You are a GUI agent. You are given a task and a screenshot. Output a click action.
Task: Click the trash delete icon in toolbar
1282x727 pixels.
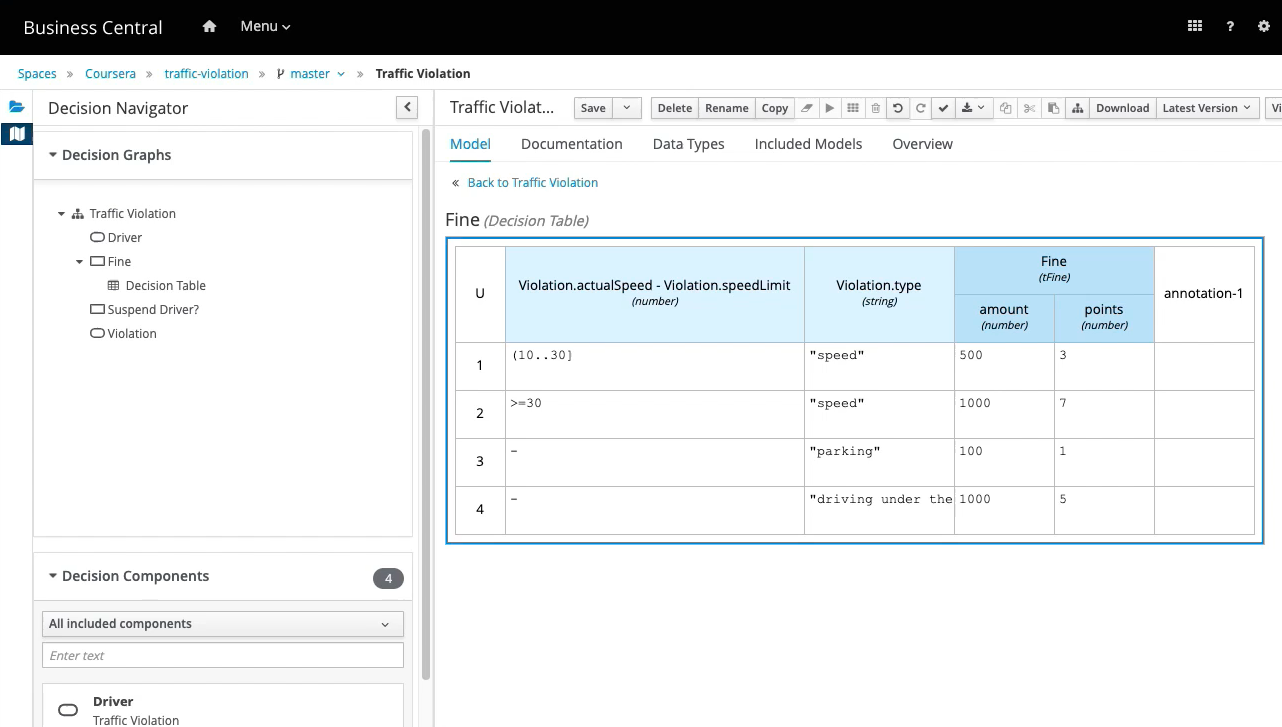[x=875, y=108]
